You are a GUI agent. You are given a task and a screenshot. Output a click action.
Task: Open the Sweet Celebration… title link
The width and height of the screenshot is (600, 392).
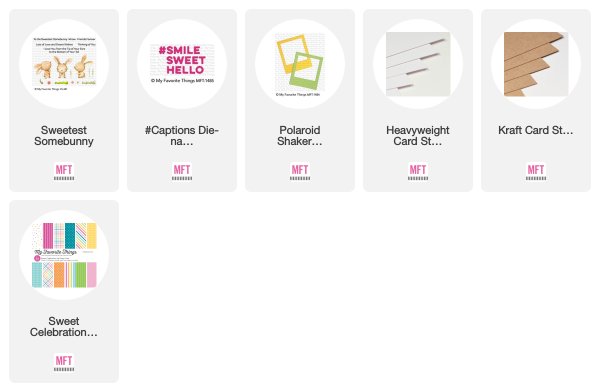point(64,327)
